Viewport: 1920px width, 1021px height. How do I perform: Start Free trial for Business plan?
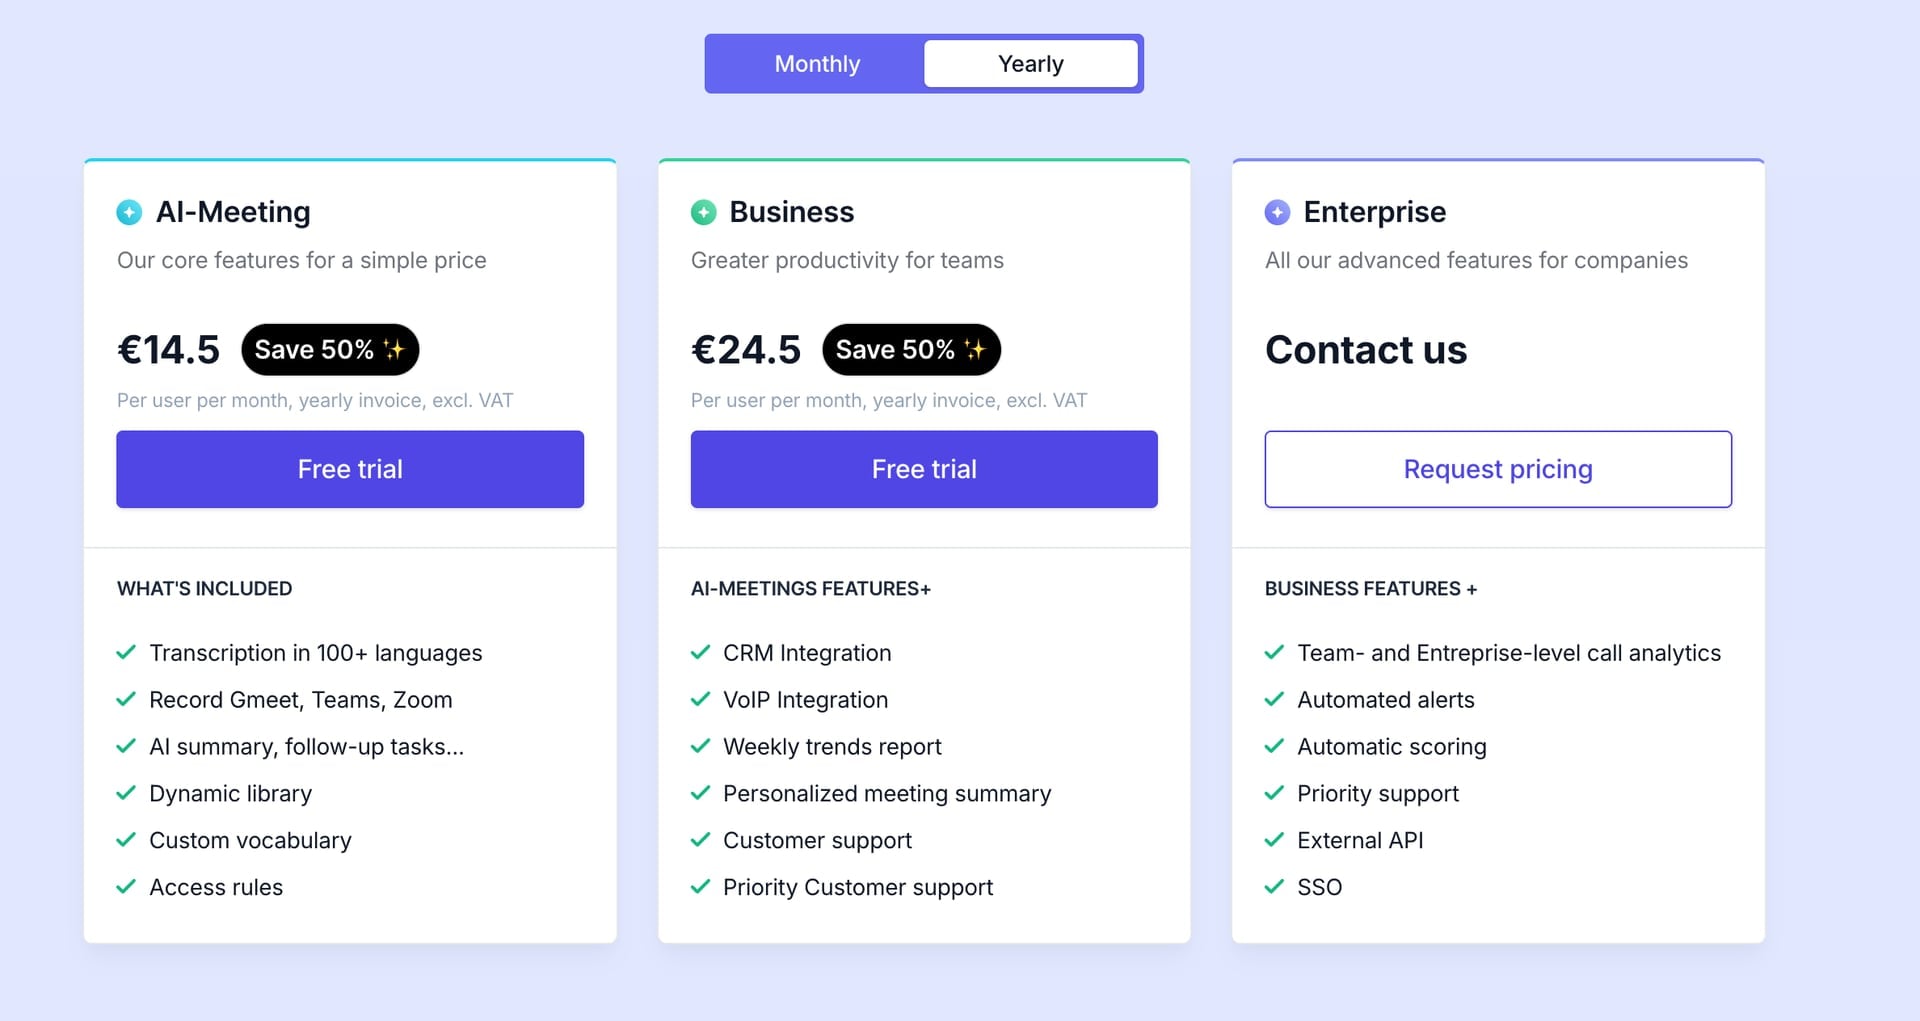924,469
